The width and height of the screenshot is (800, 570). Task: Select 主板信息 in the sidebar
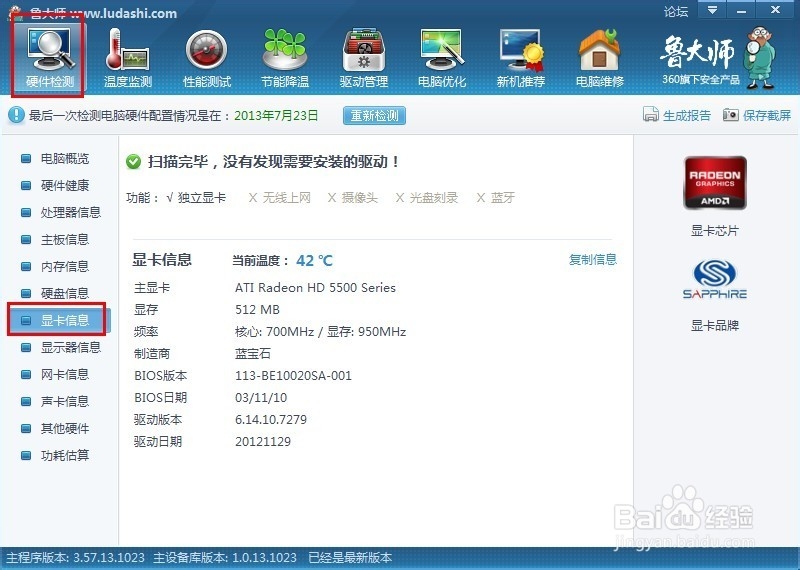(65, 239)
